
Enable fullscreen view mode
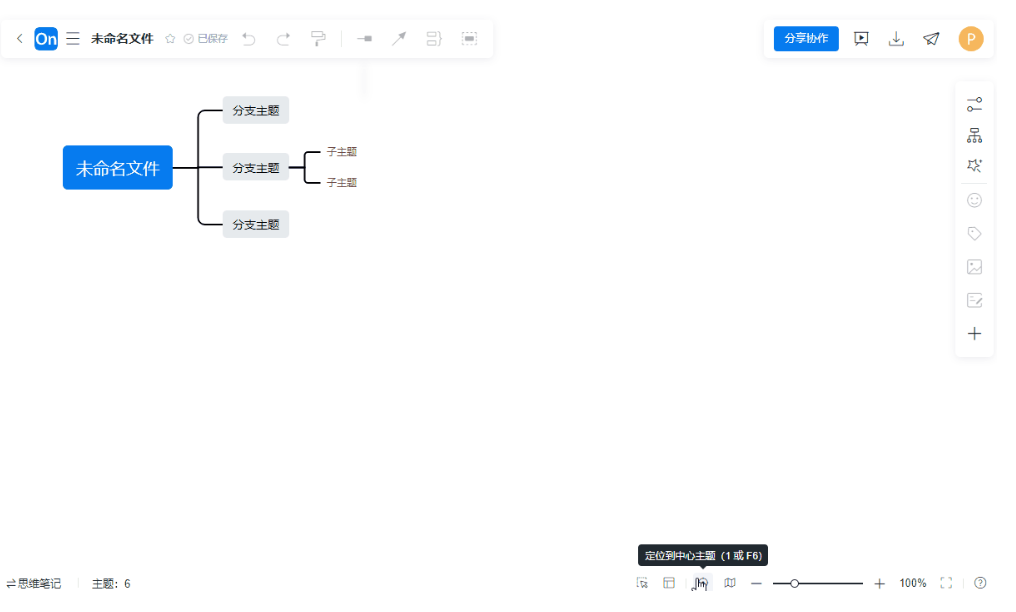946,583
